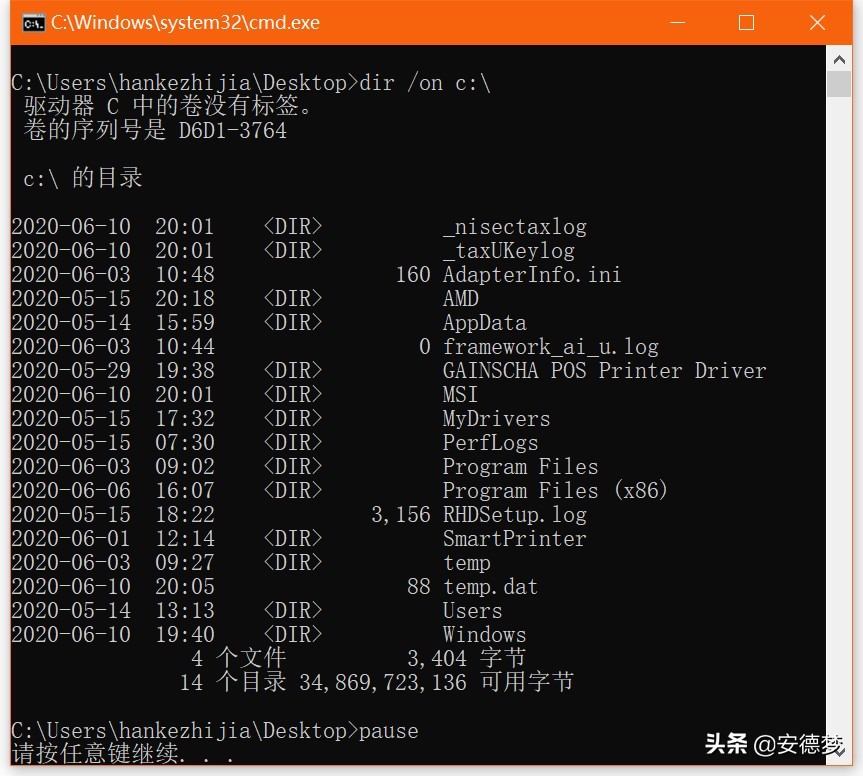Click the file size 160
Viewport: 863px width, 776px height.
[413, 275]
